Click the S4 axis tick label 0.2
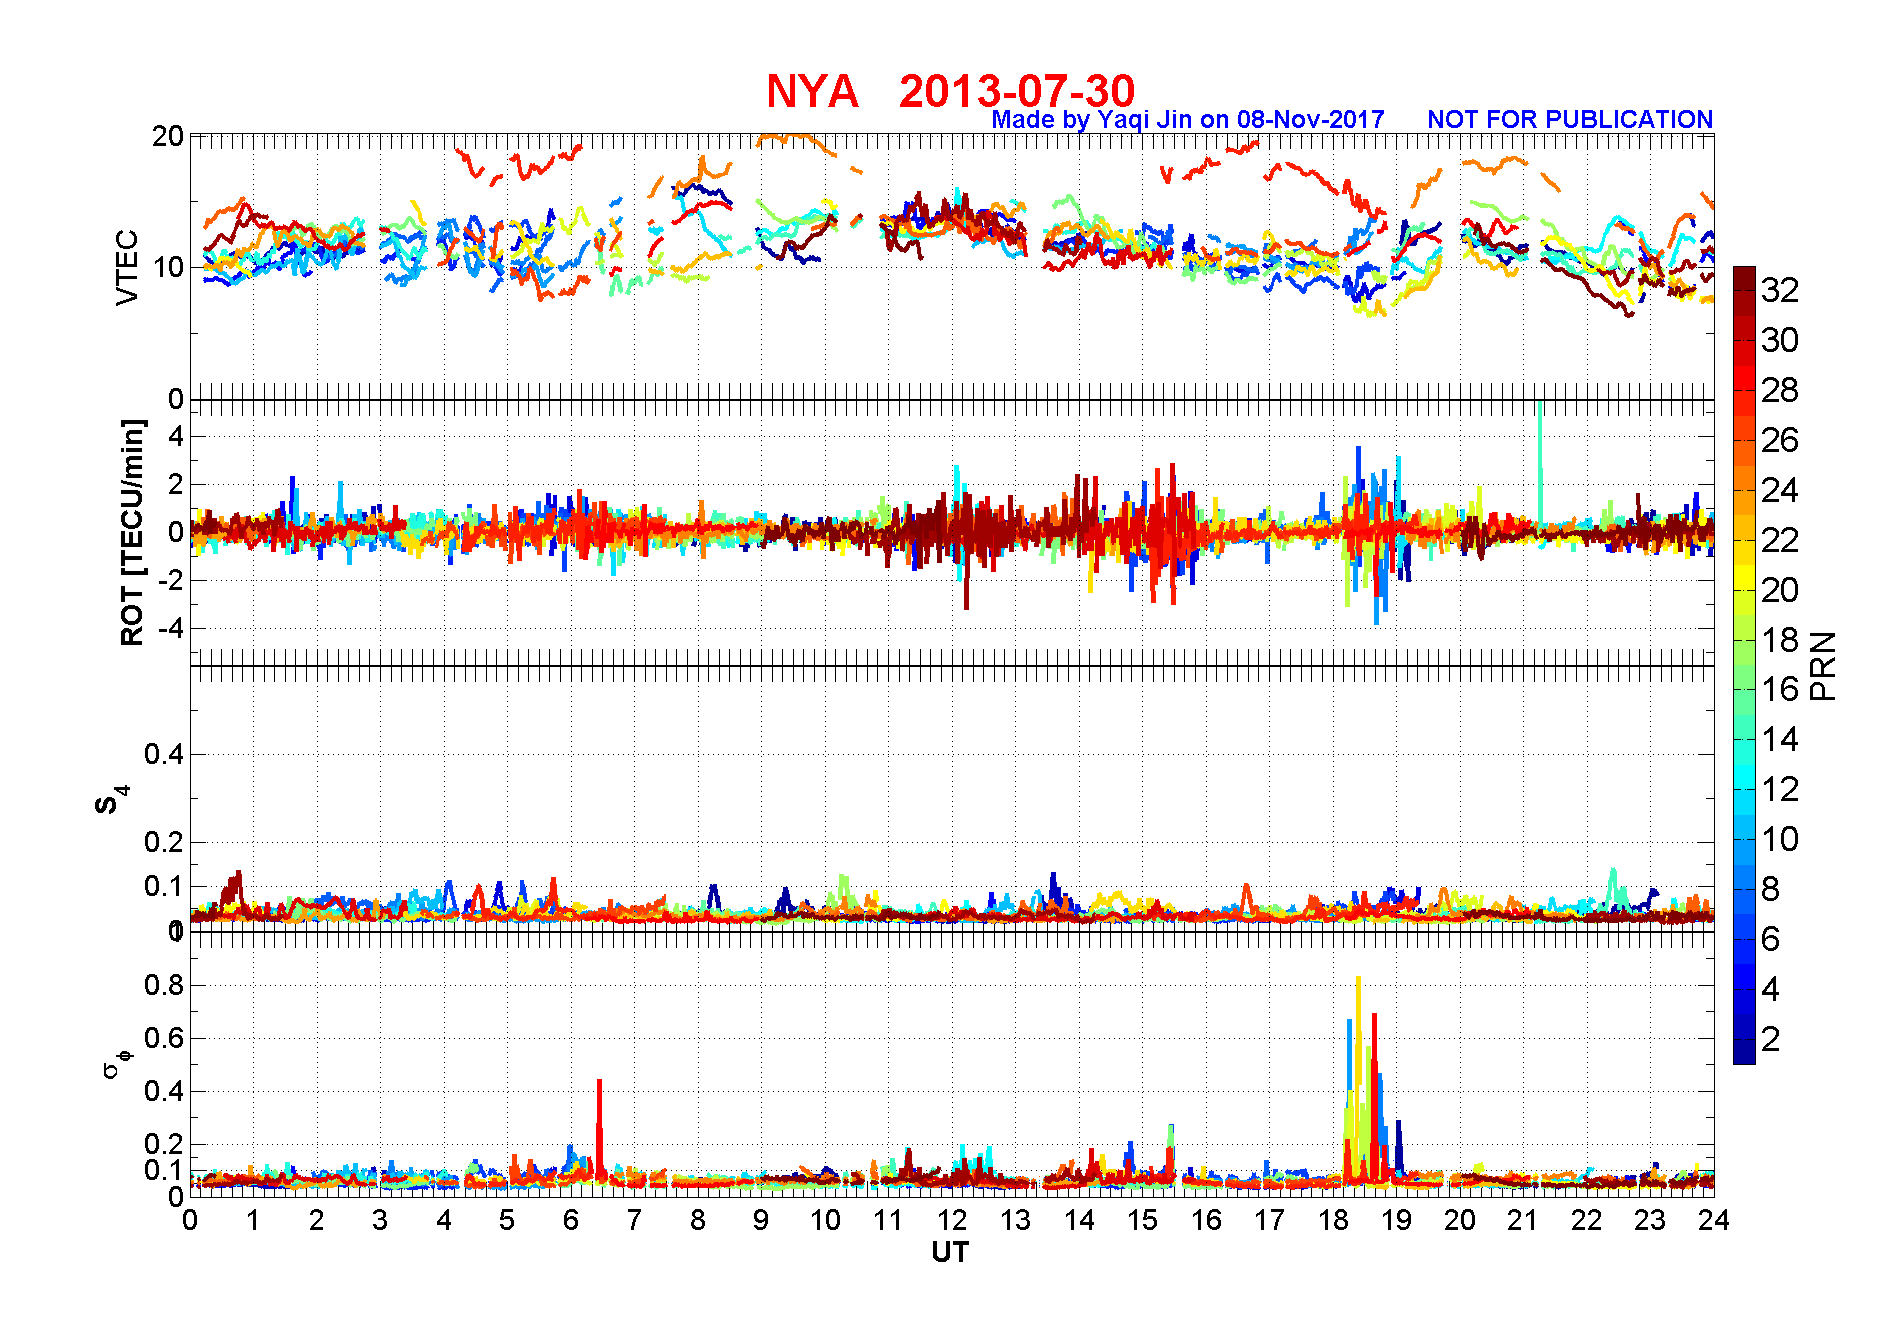 tap(164, 842)
